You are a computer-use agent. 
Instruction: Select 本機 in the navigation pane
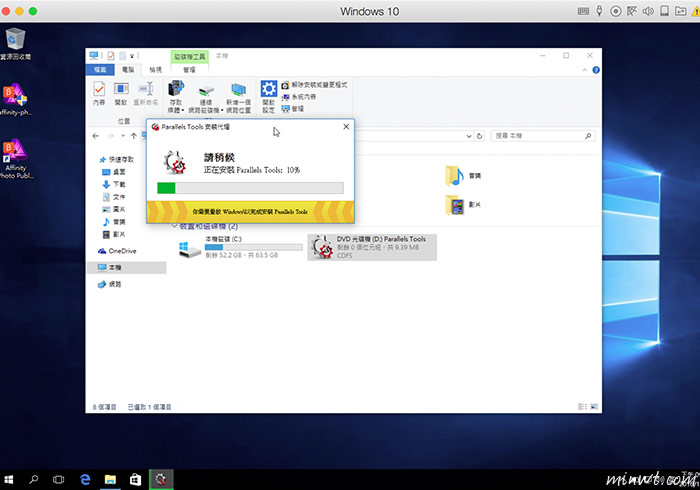(127, 267)
